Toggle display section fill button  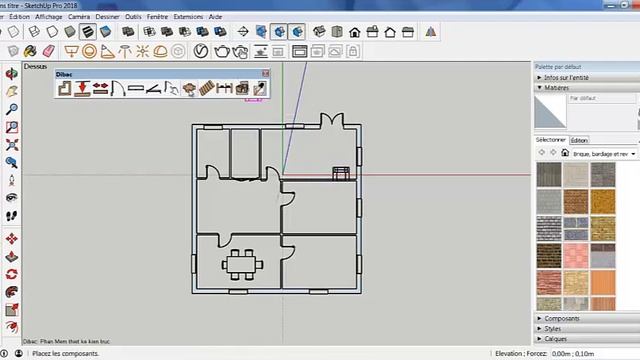coord(297,31)
